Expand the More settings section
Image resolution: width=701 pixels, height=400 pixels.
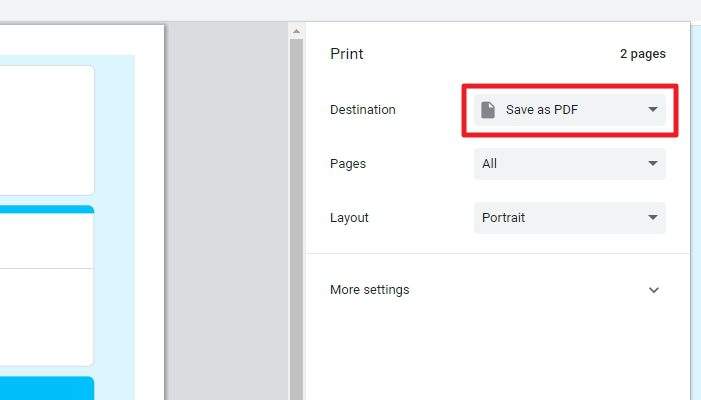494,290
